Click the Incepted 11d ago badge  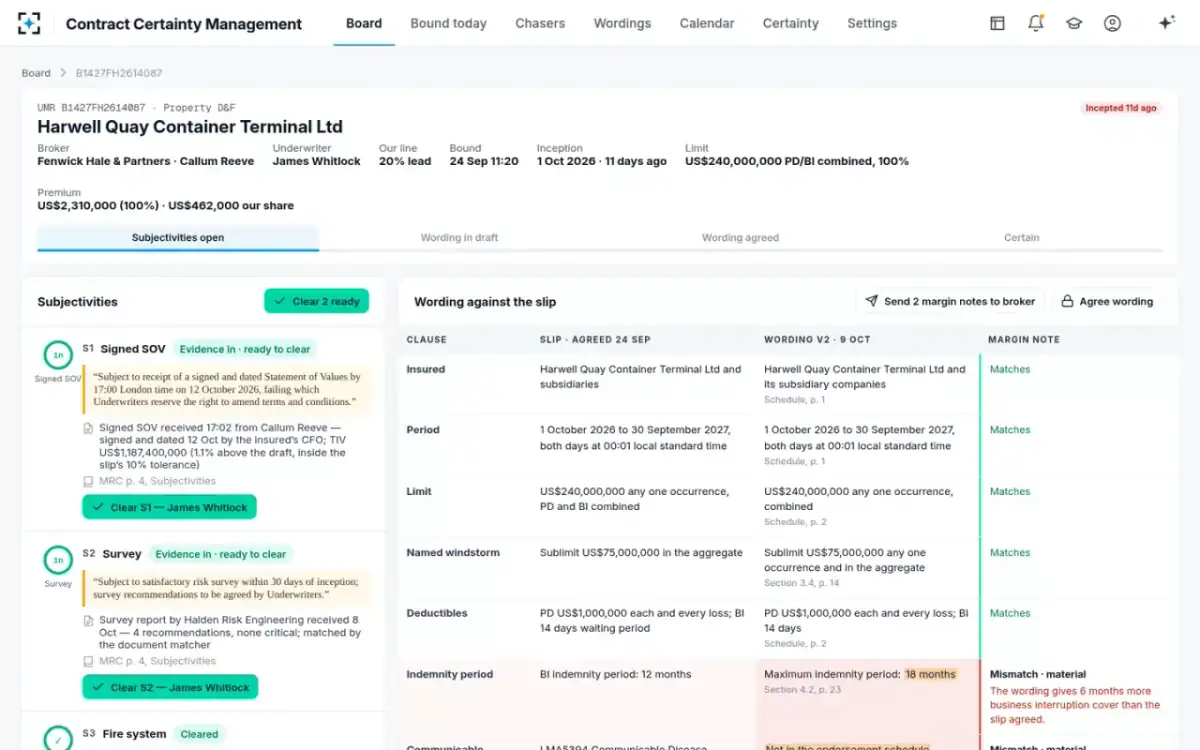click(x=1121, y=108)
